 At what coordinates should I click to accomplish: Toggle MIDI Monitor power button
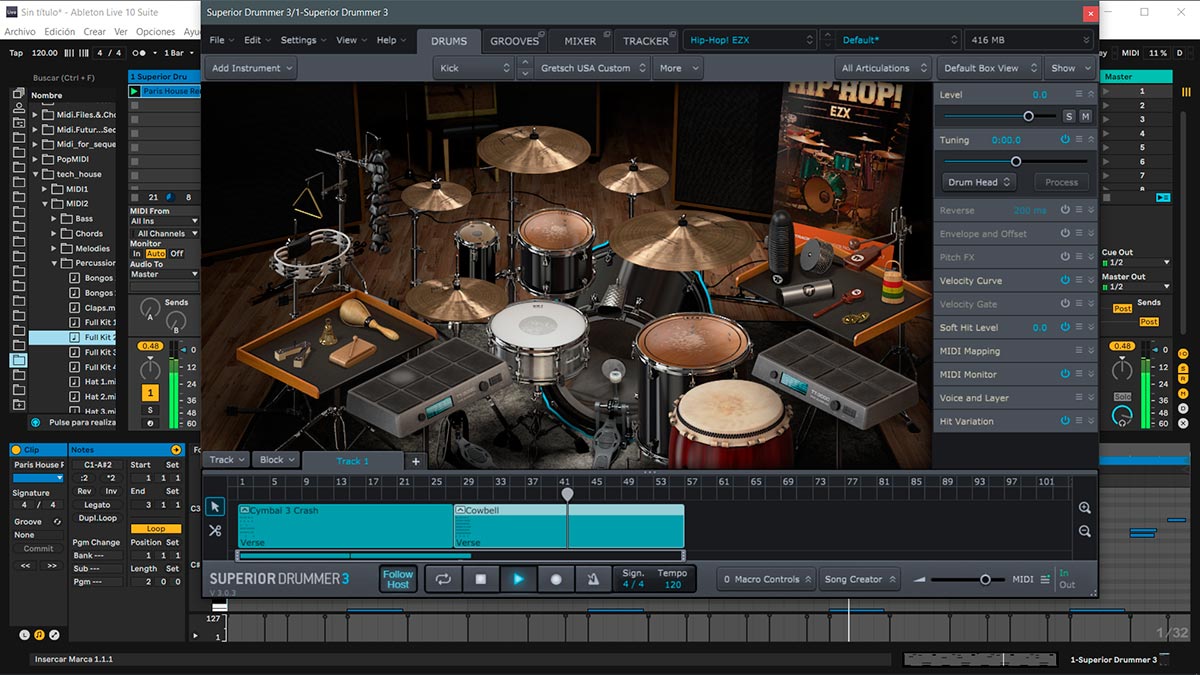[x=1065, y=374]
